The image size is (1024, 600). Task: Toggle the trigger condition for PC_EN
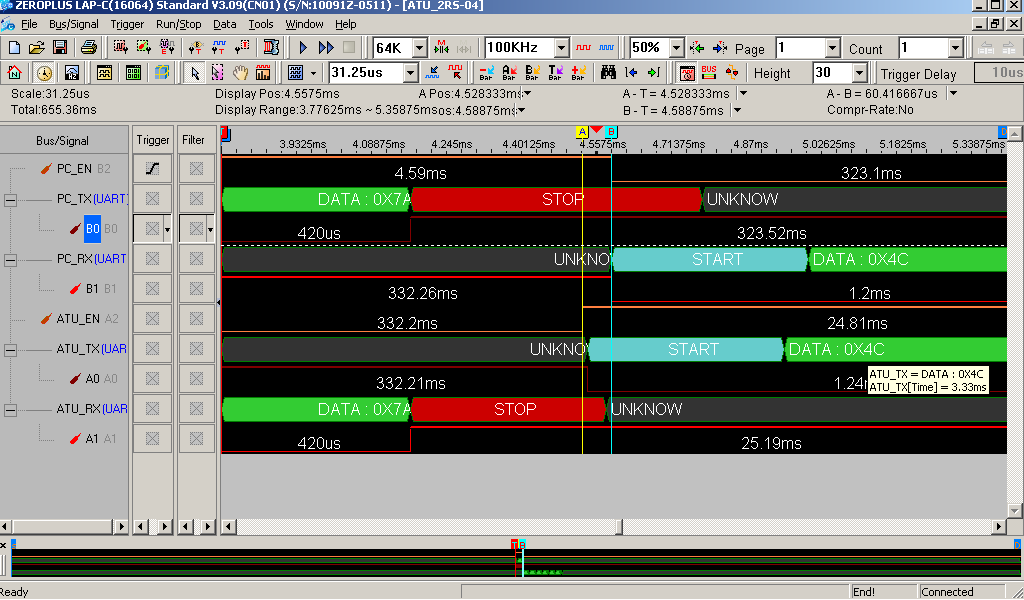[152, 169]
